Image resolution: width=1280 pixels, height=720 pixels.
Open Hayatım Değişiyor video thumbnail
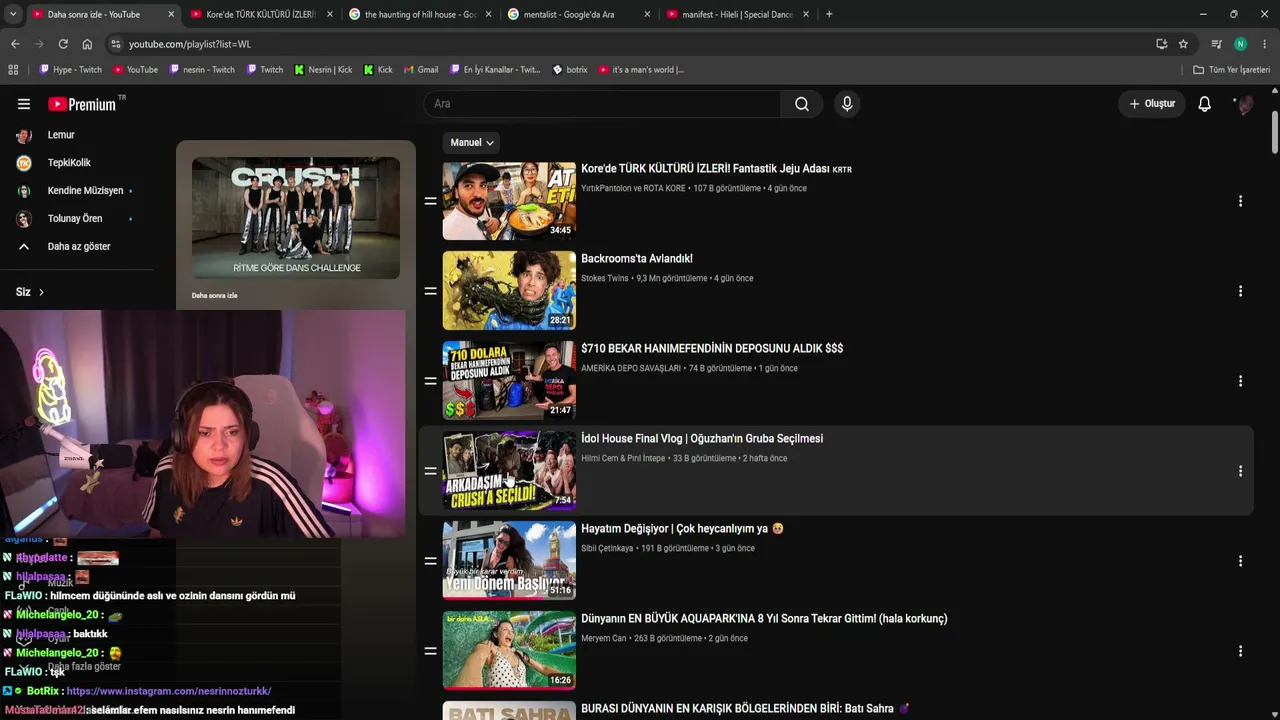509,561
